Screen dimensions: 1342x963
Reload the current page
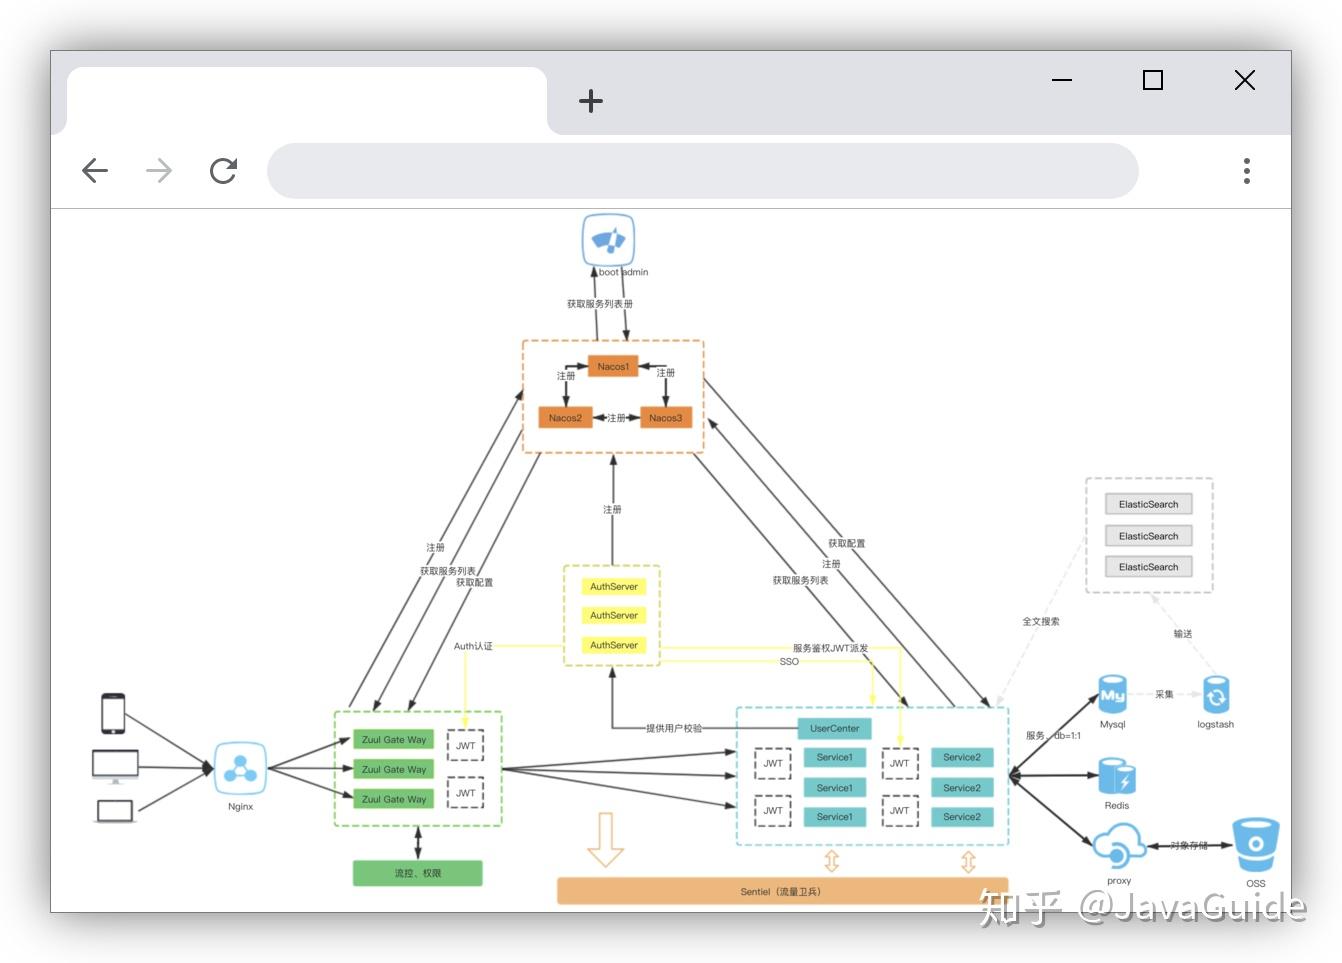pyautogui.click(x=223, y=171)
